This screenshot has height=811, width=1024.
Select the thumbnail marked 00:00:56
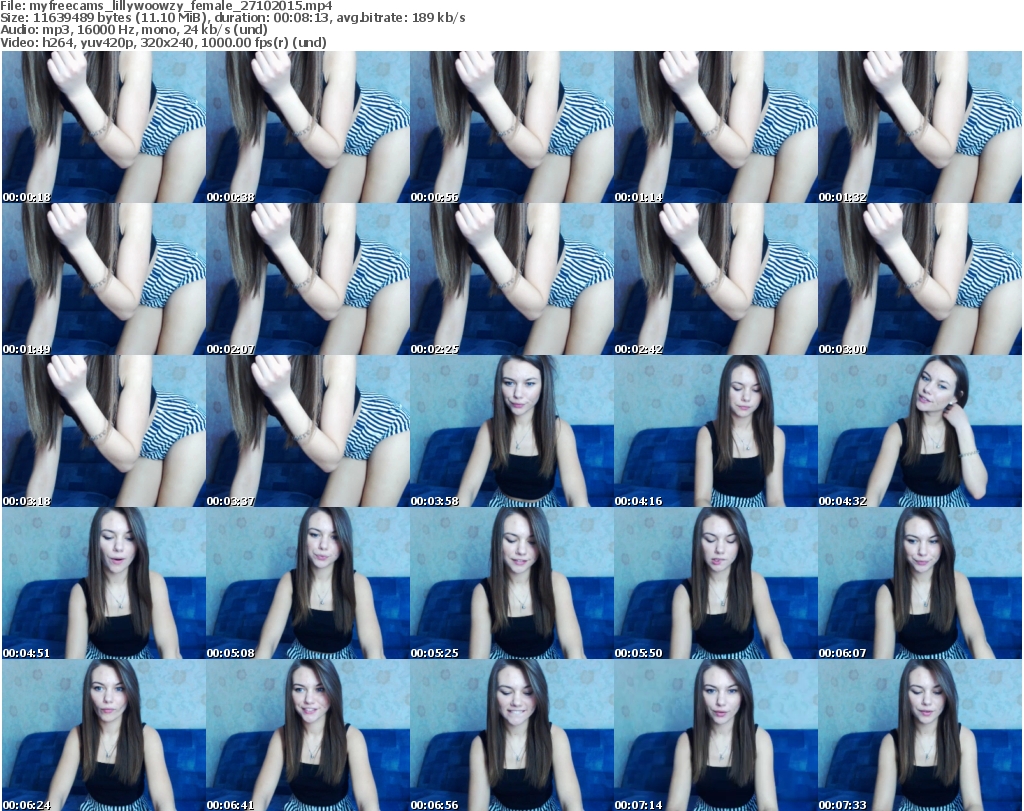tap(511, 127)
